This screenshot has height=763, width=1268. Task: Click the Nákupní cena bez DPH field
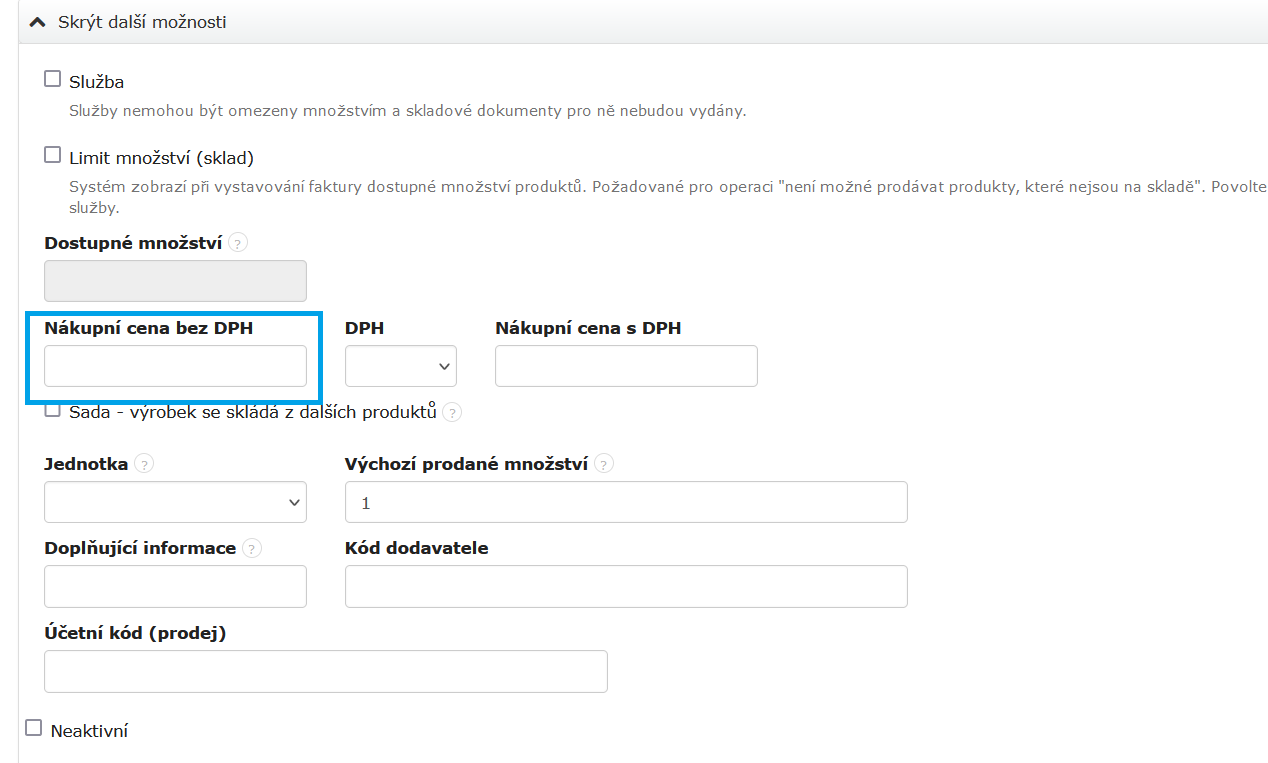click(175, 366)
